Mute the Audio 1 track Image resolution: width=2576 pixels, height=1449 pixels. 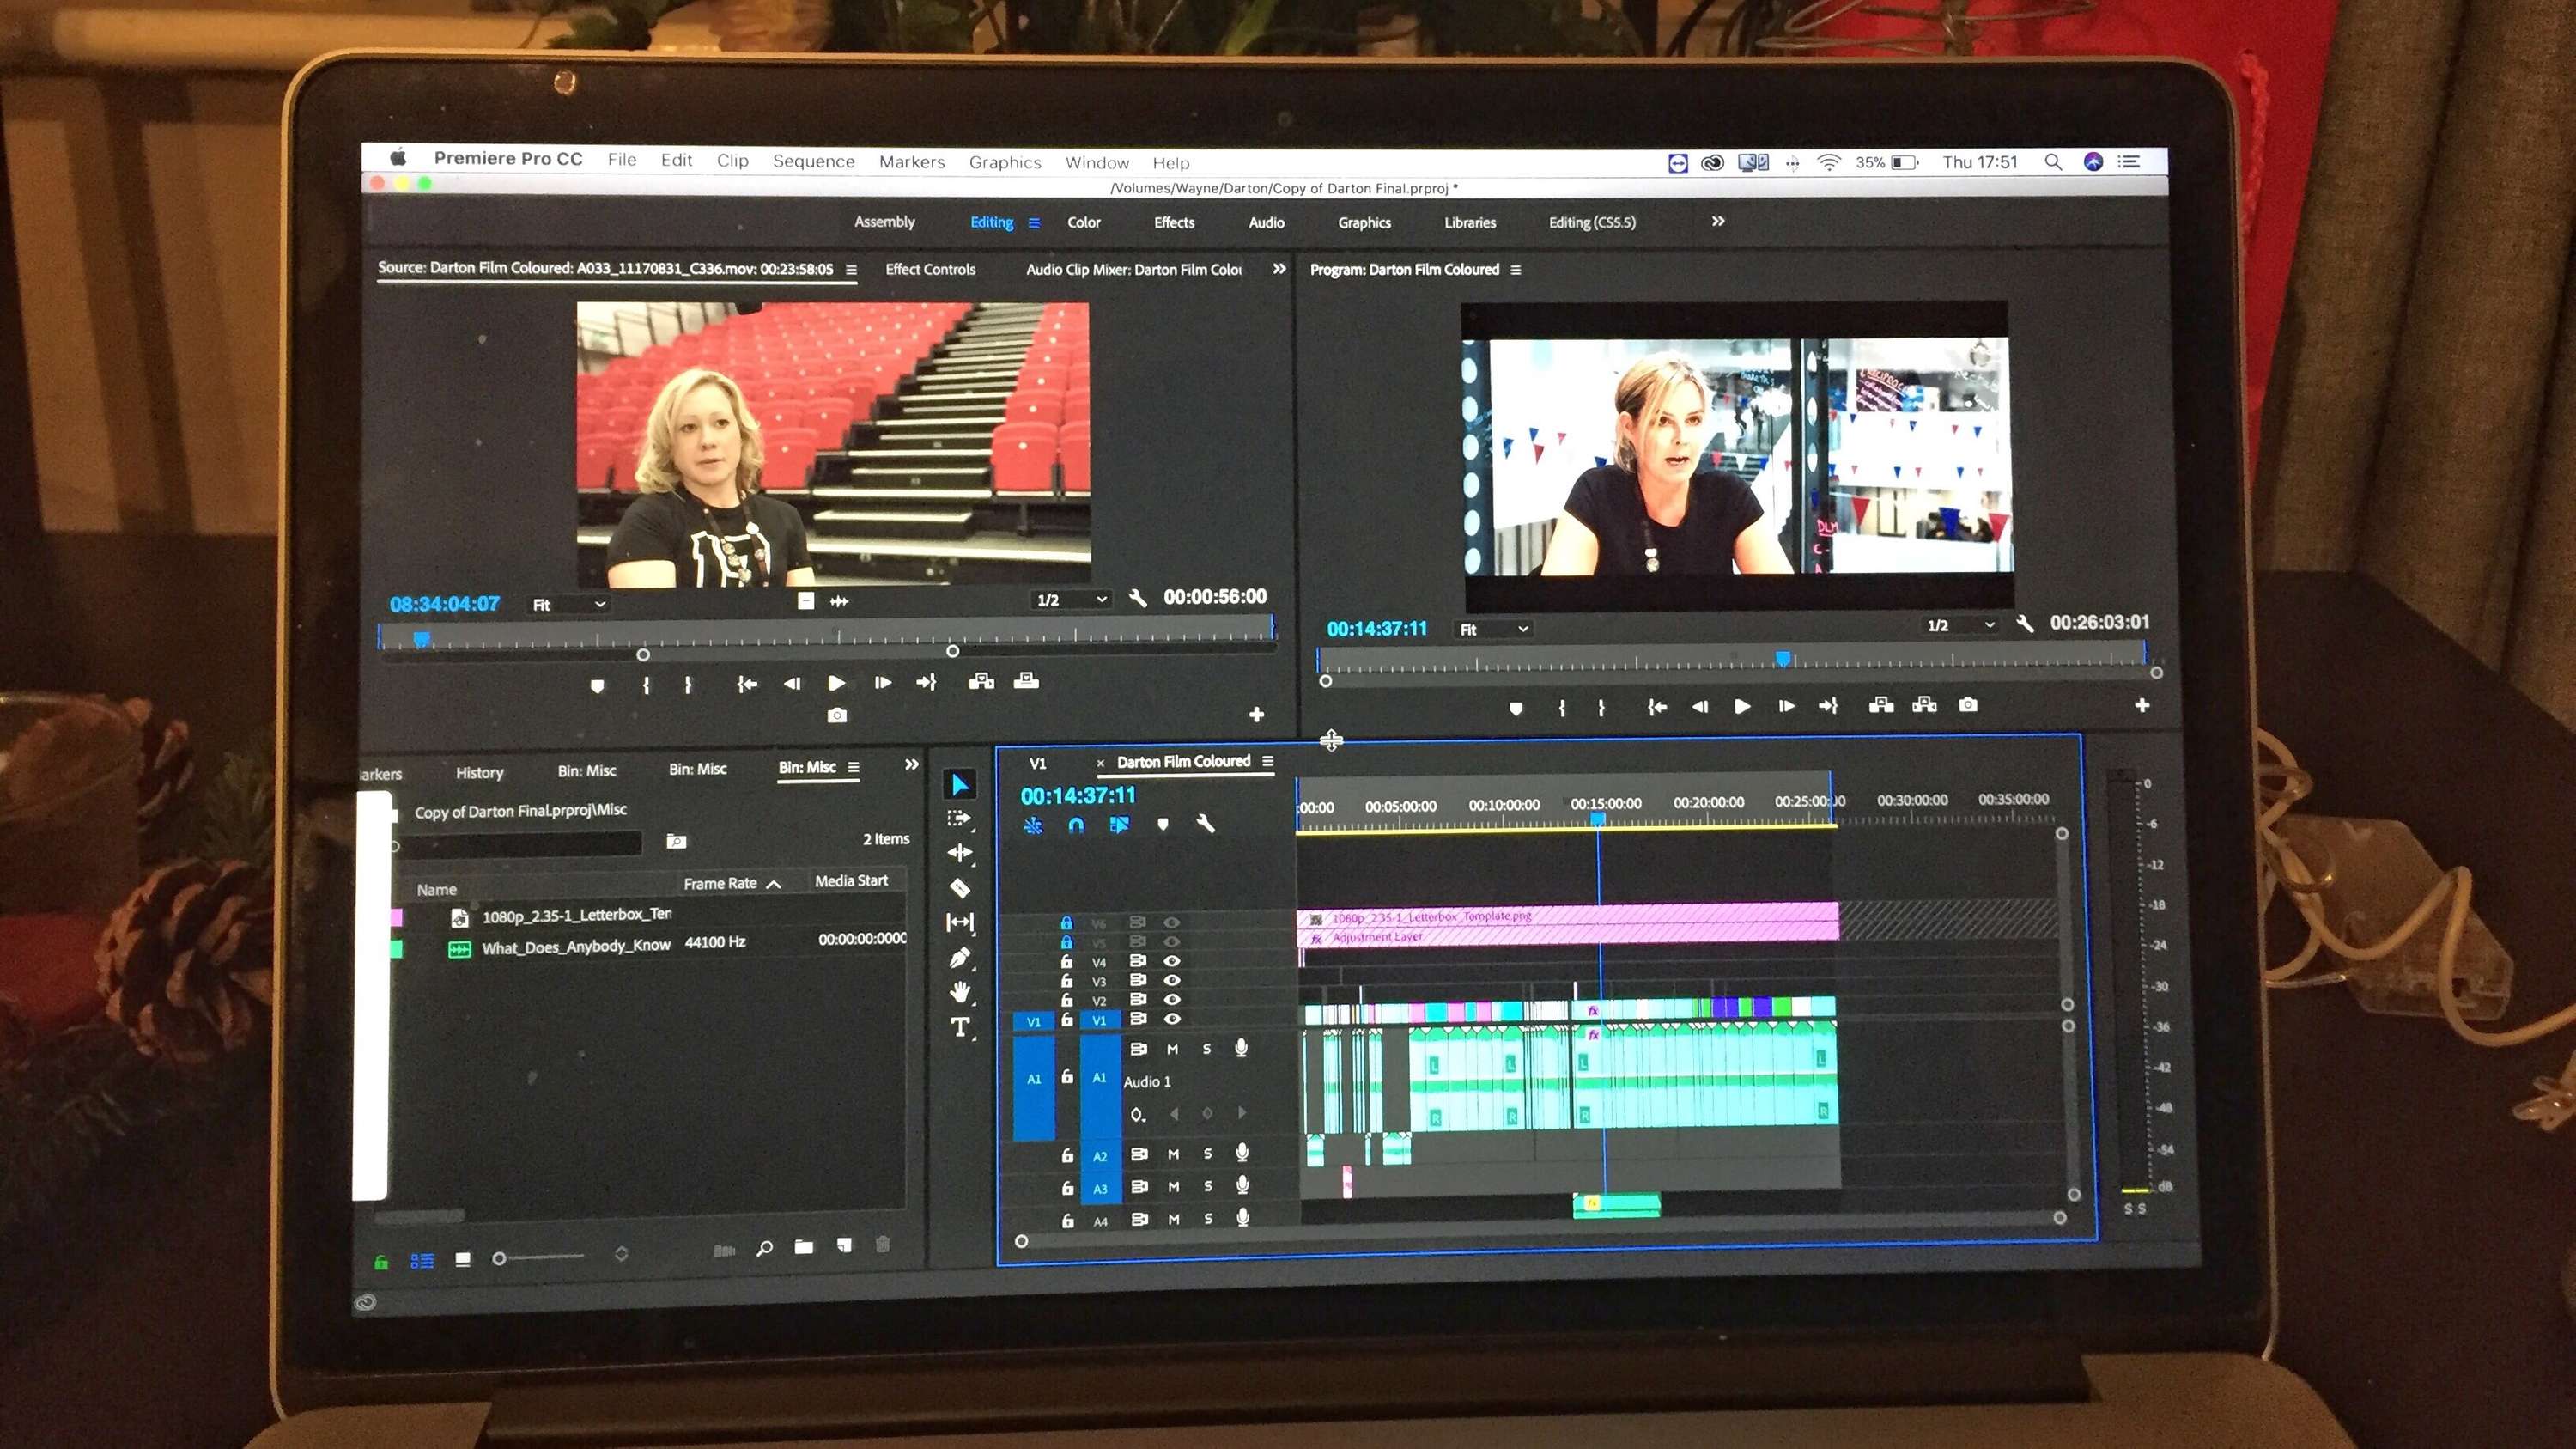[x=1172, y=1049]
